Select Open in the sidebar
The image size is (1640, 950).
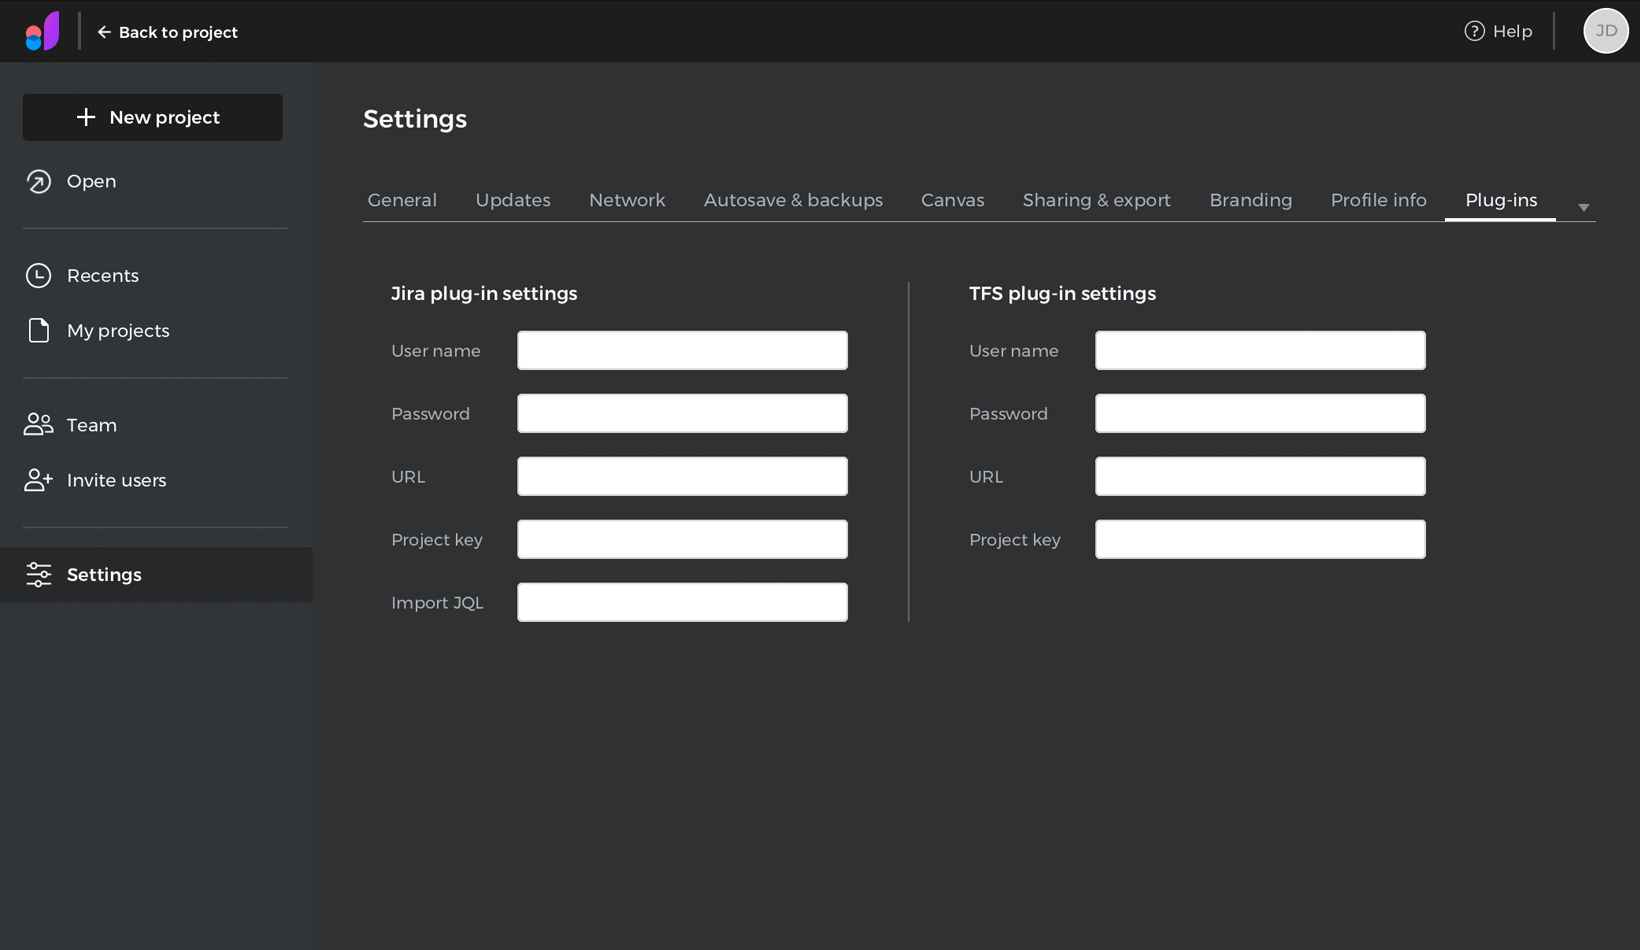point(91,181)
